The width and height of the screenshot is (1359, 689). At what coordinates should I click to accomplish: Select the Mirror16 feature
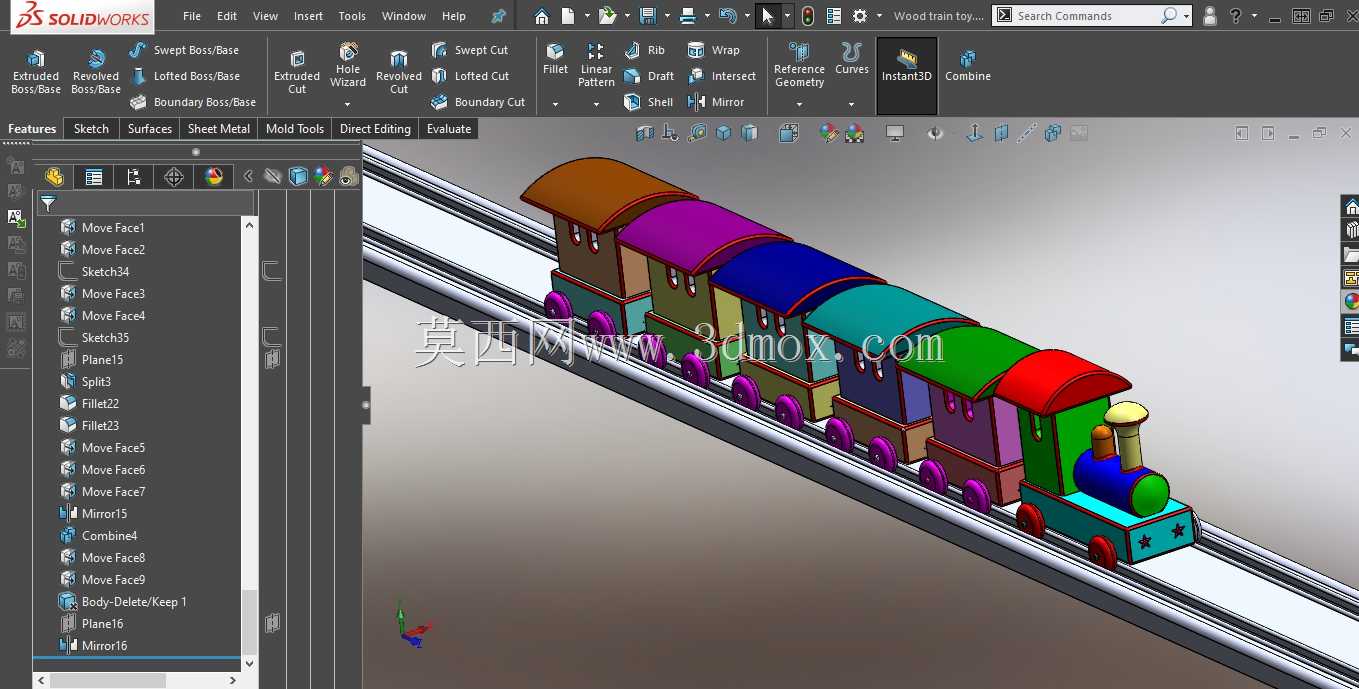94,645
